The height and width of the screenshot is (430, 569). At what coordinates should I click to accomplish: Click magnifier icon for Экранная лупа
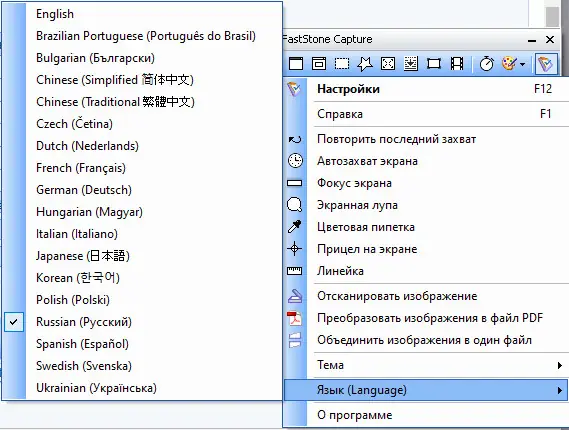click(294, 205)
